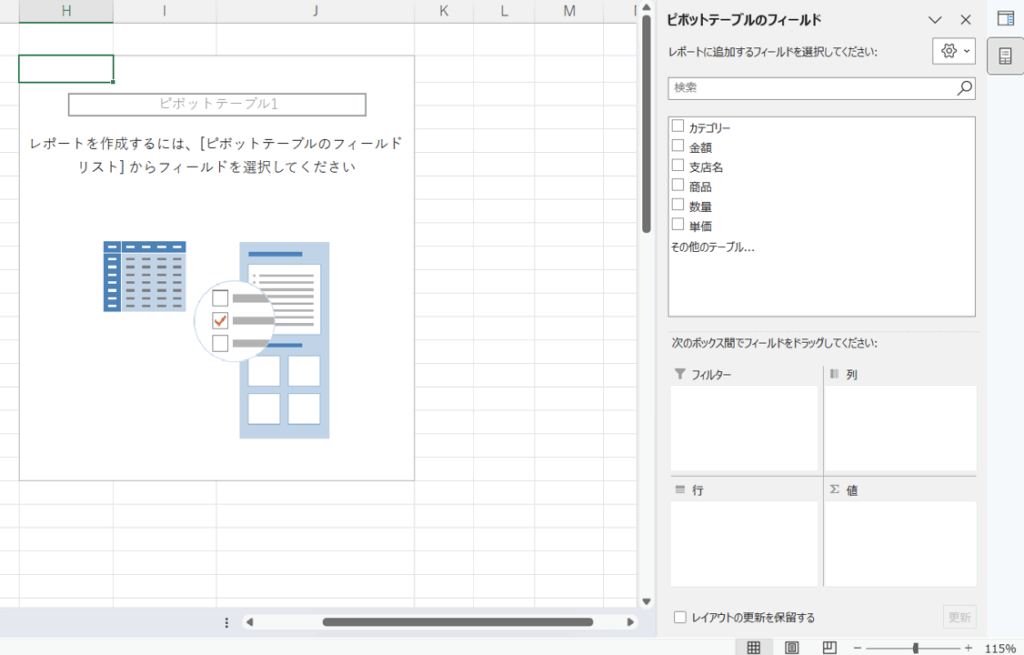Screen dimensions: 1024x655
Task: Click the search magnifier icon in field list
Action: 964,88
